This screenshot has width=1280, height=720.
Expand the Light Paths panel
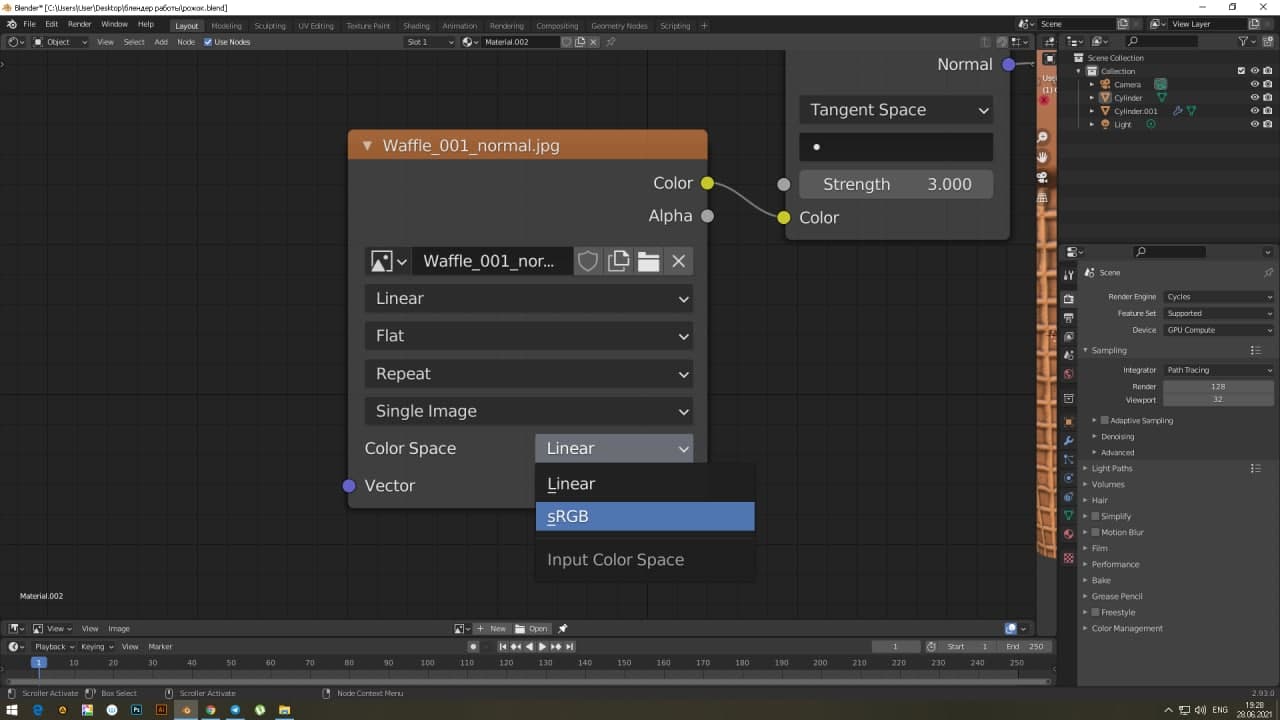coord(1111,468)
